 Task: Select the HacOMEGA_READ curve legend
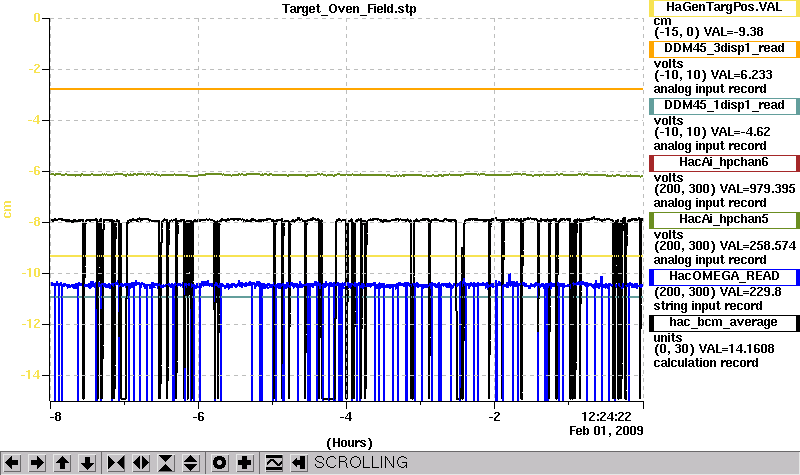(724, 277)
